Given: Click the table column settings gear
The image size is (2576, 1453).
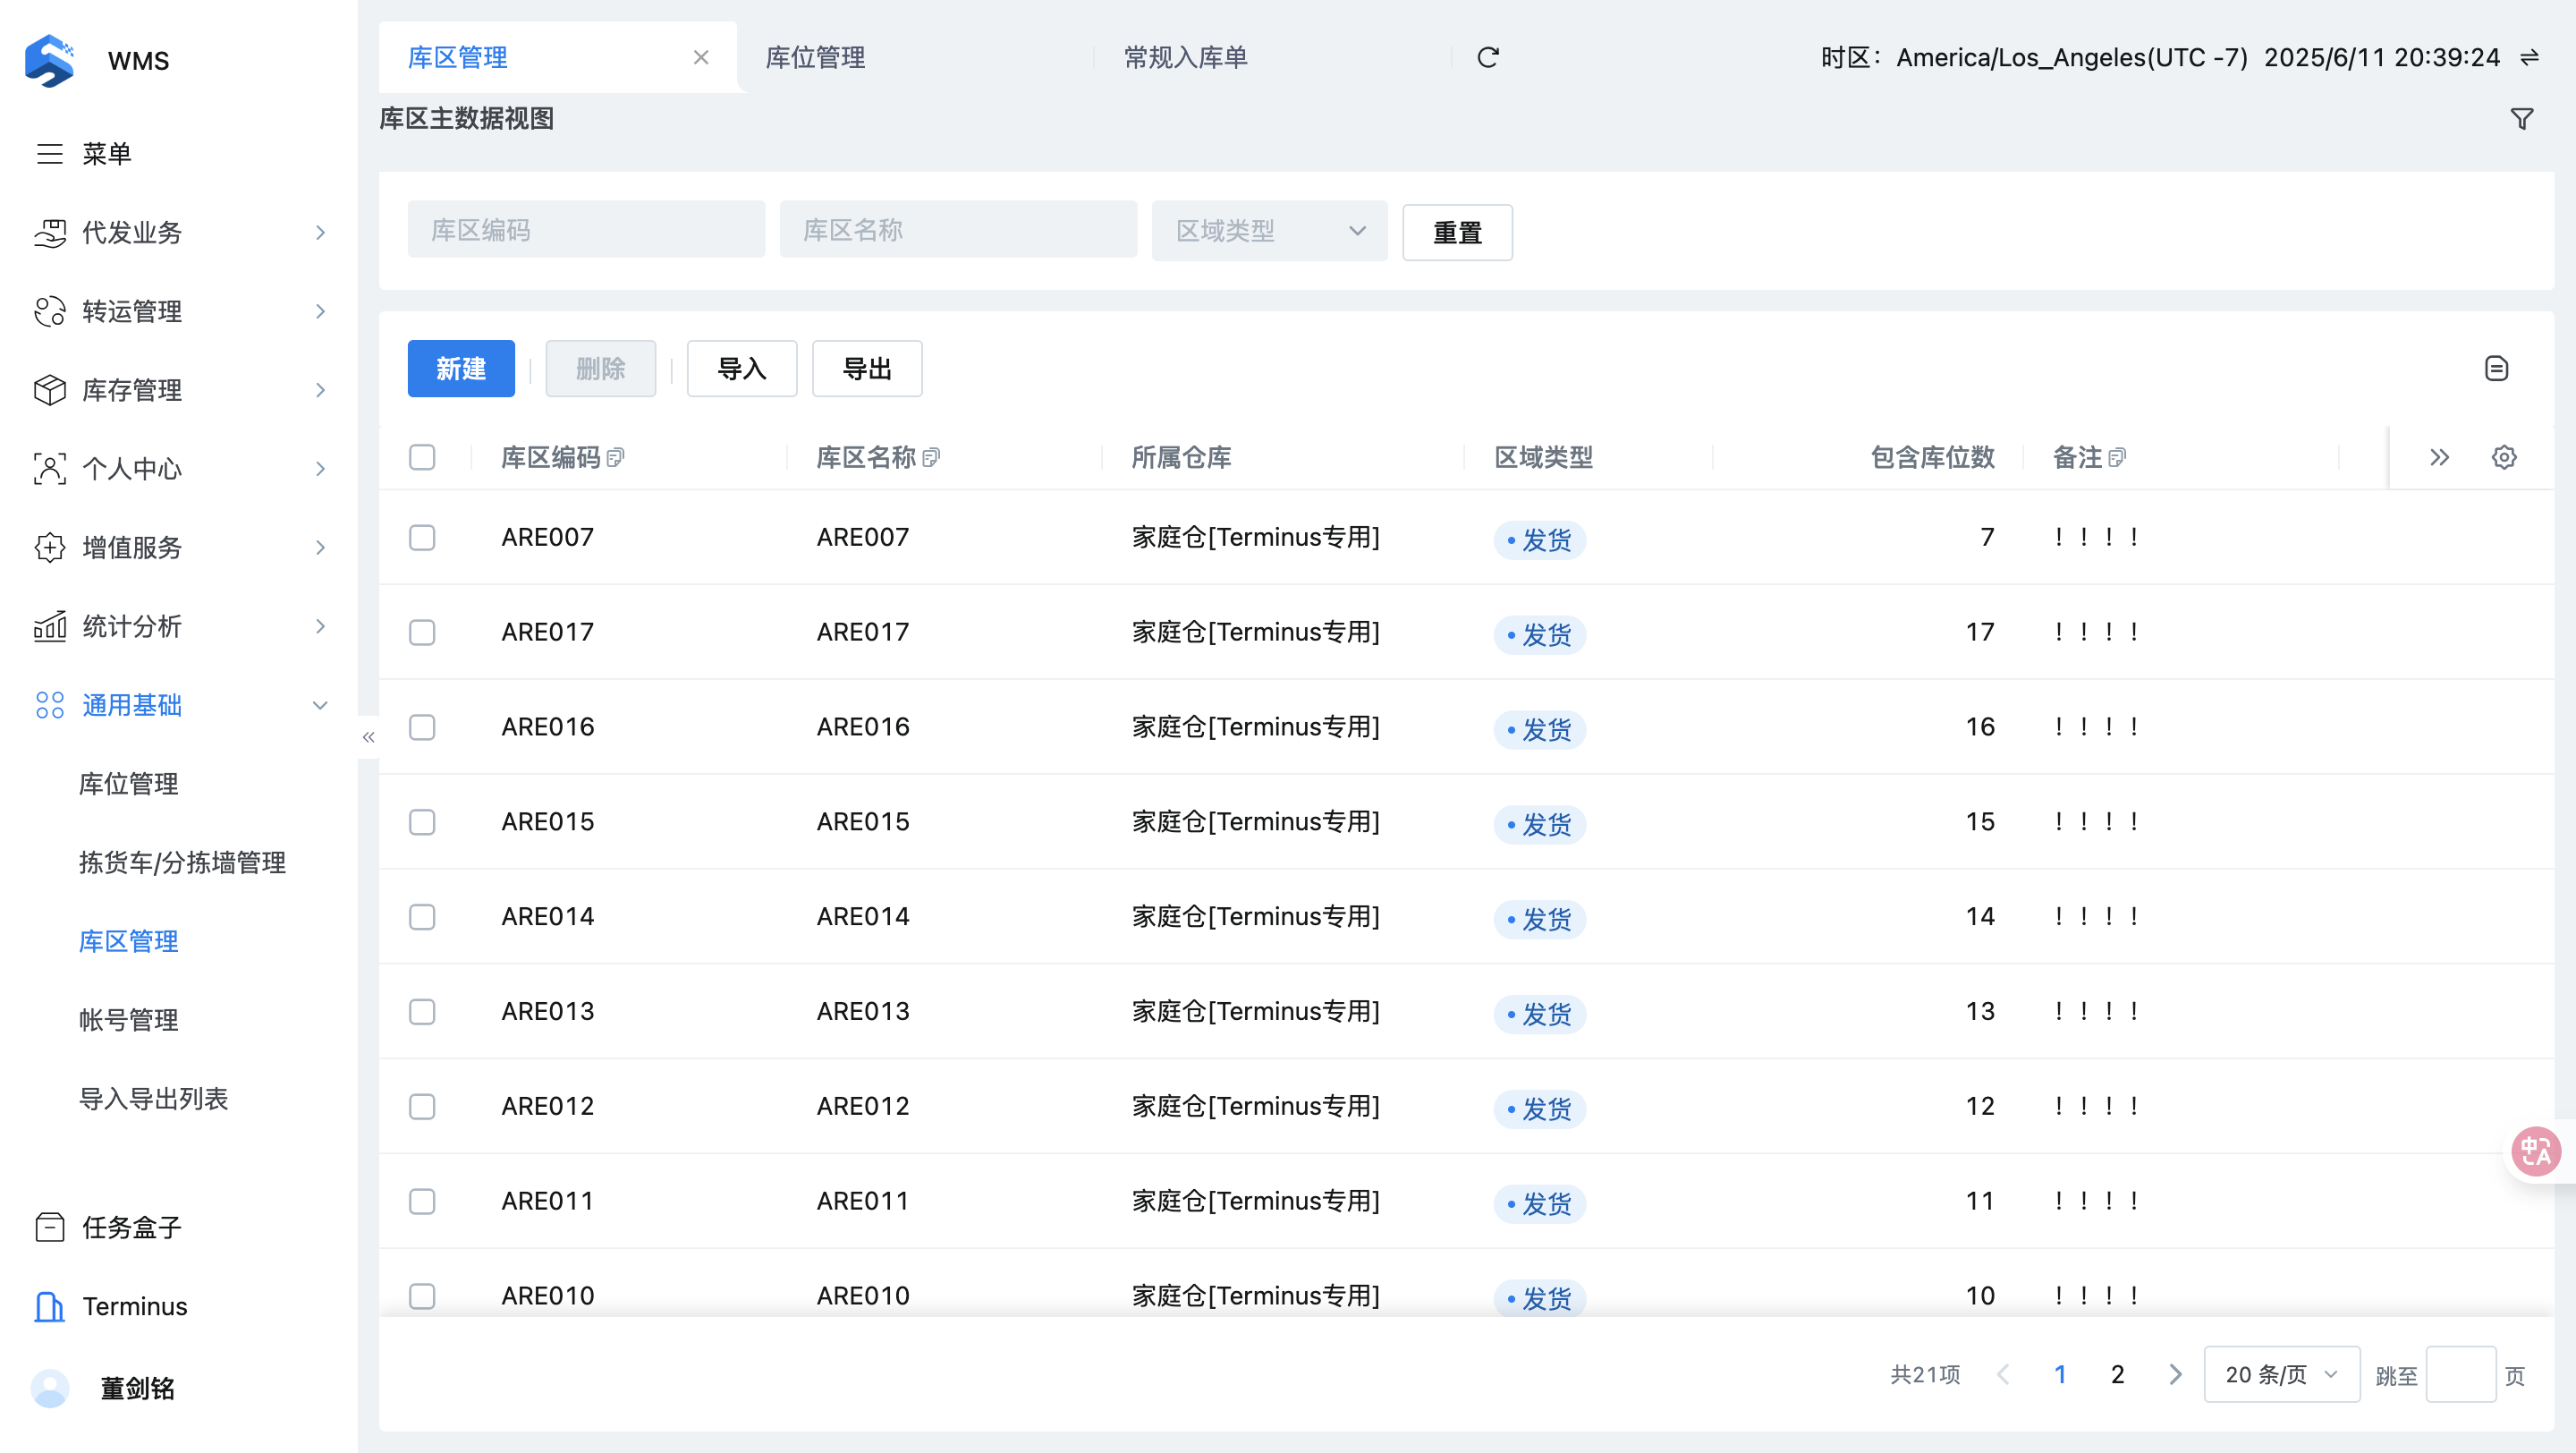Looking at the screenshot, I should pos(2503,457).
